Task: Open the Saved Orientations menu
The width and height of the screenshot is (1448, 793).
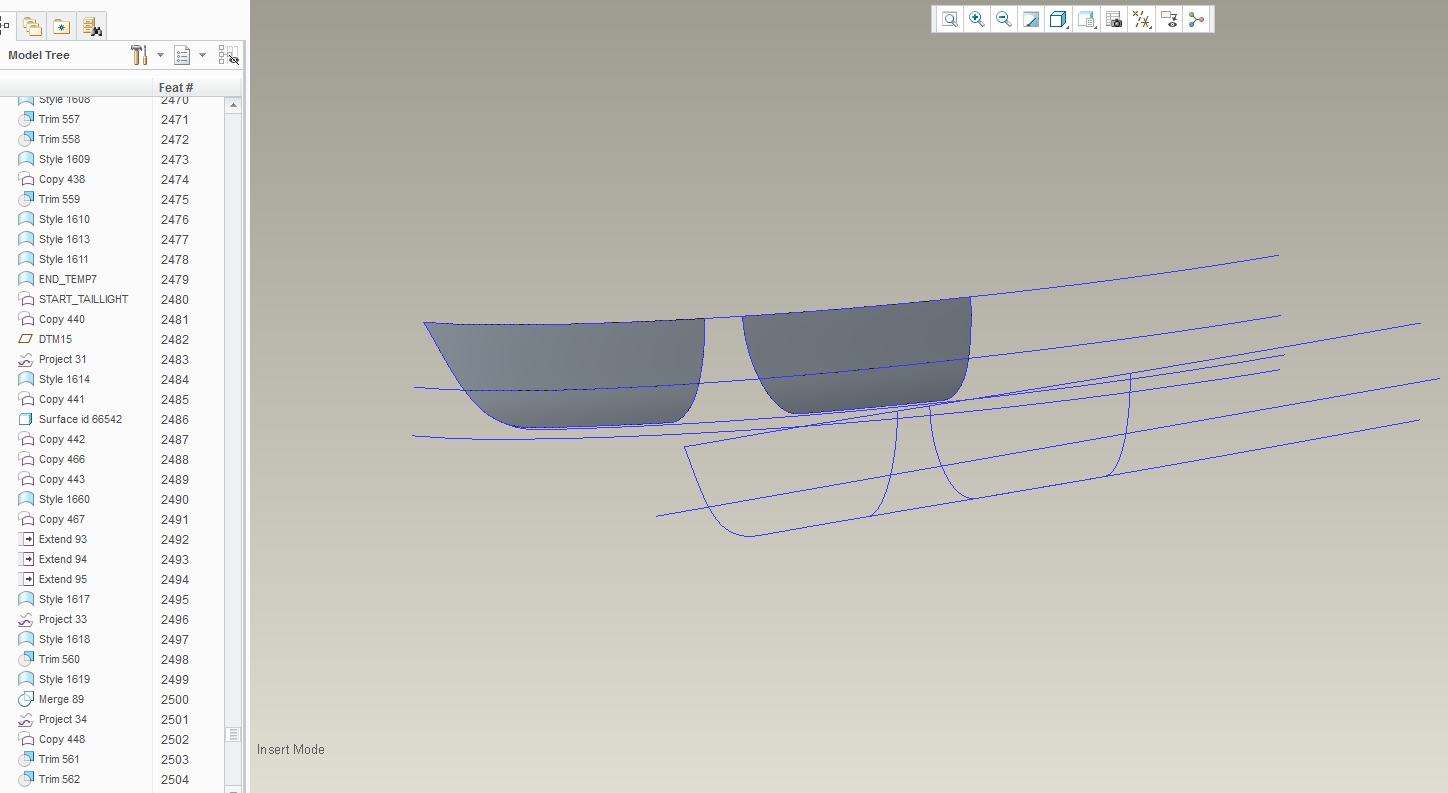Action: click(x=1088, y=19)
